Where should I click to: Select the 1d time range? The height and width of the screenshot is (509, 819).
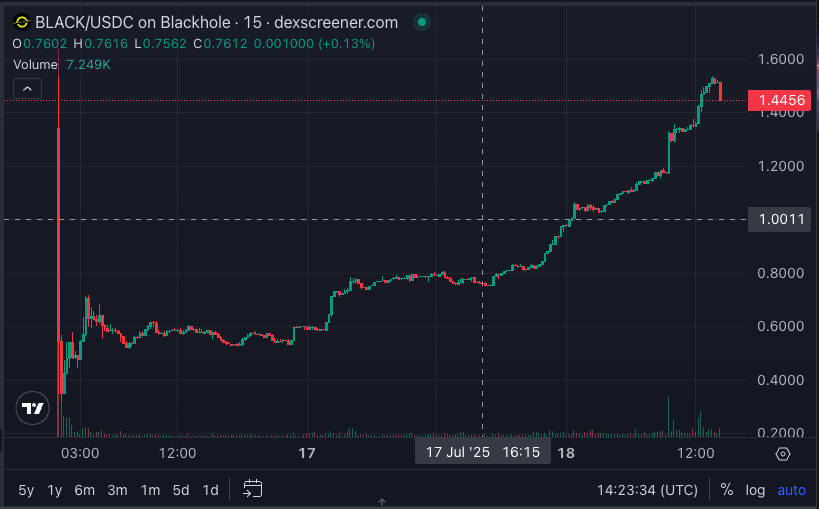click(210, 490)
